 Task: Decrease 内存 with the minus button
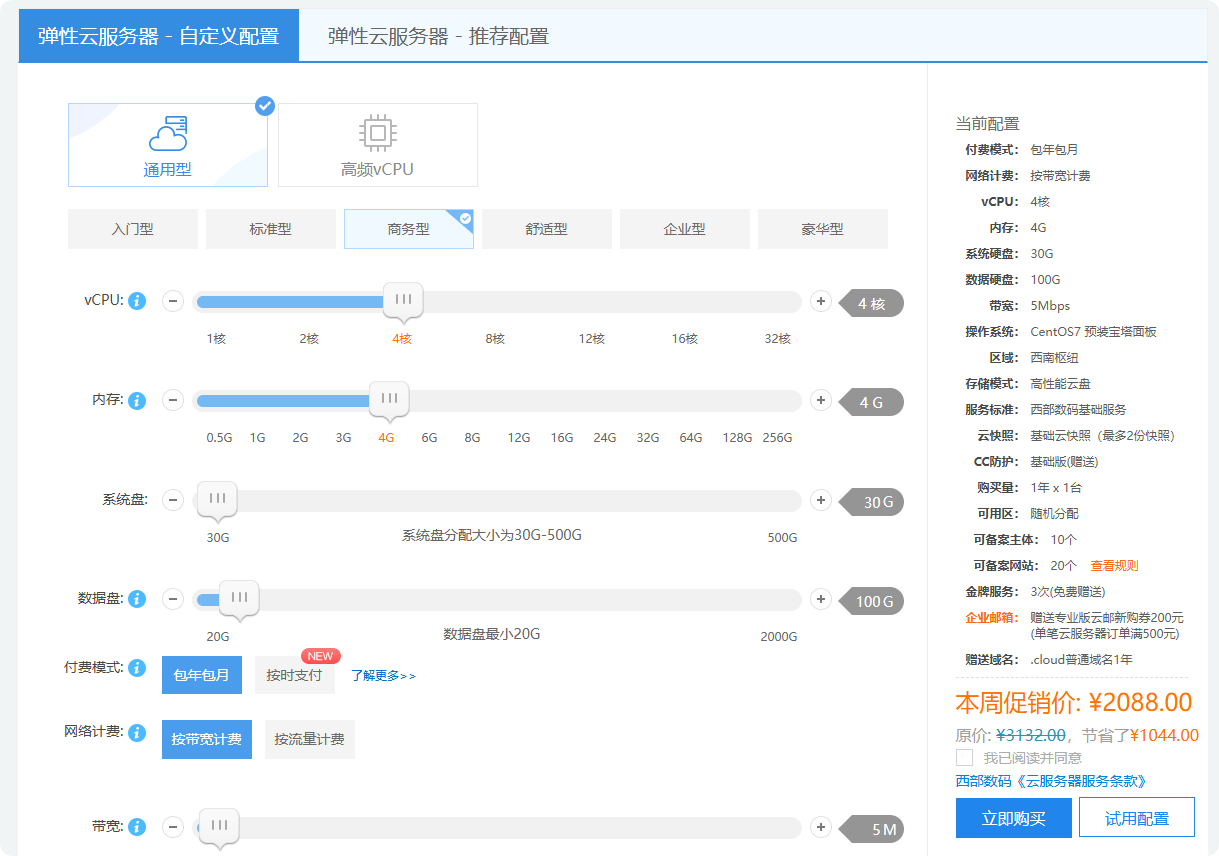173,401
